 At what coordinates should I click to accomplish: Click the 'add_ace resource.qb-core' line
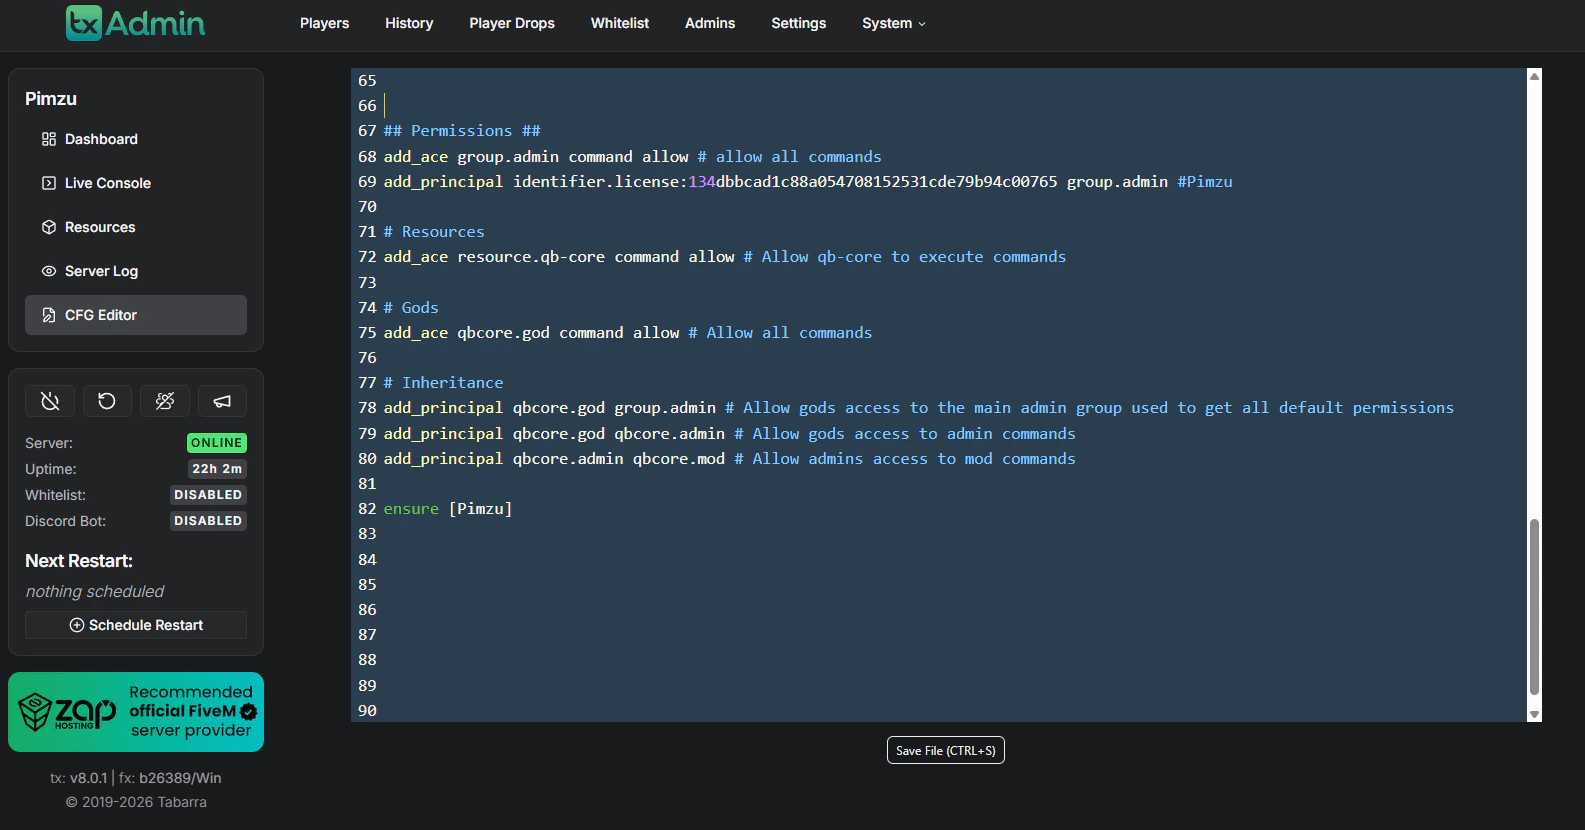click(x=725, y=257)
